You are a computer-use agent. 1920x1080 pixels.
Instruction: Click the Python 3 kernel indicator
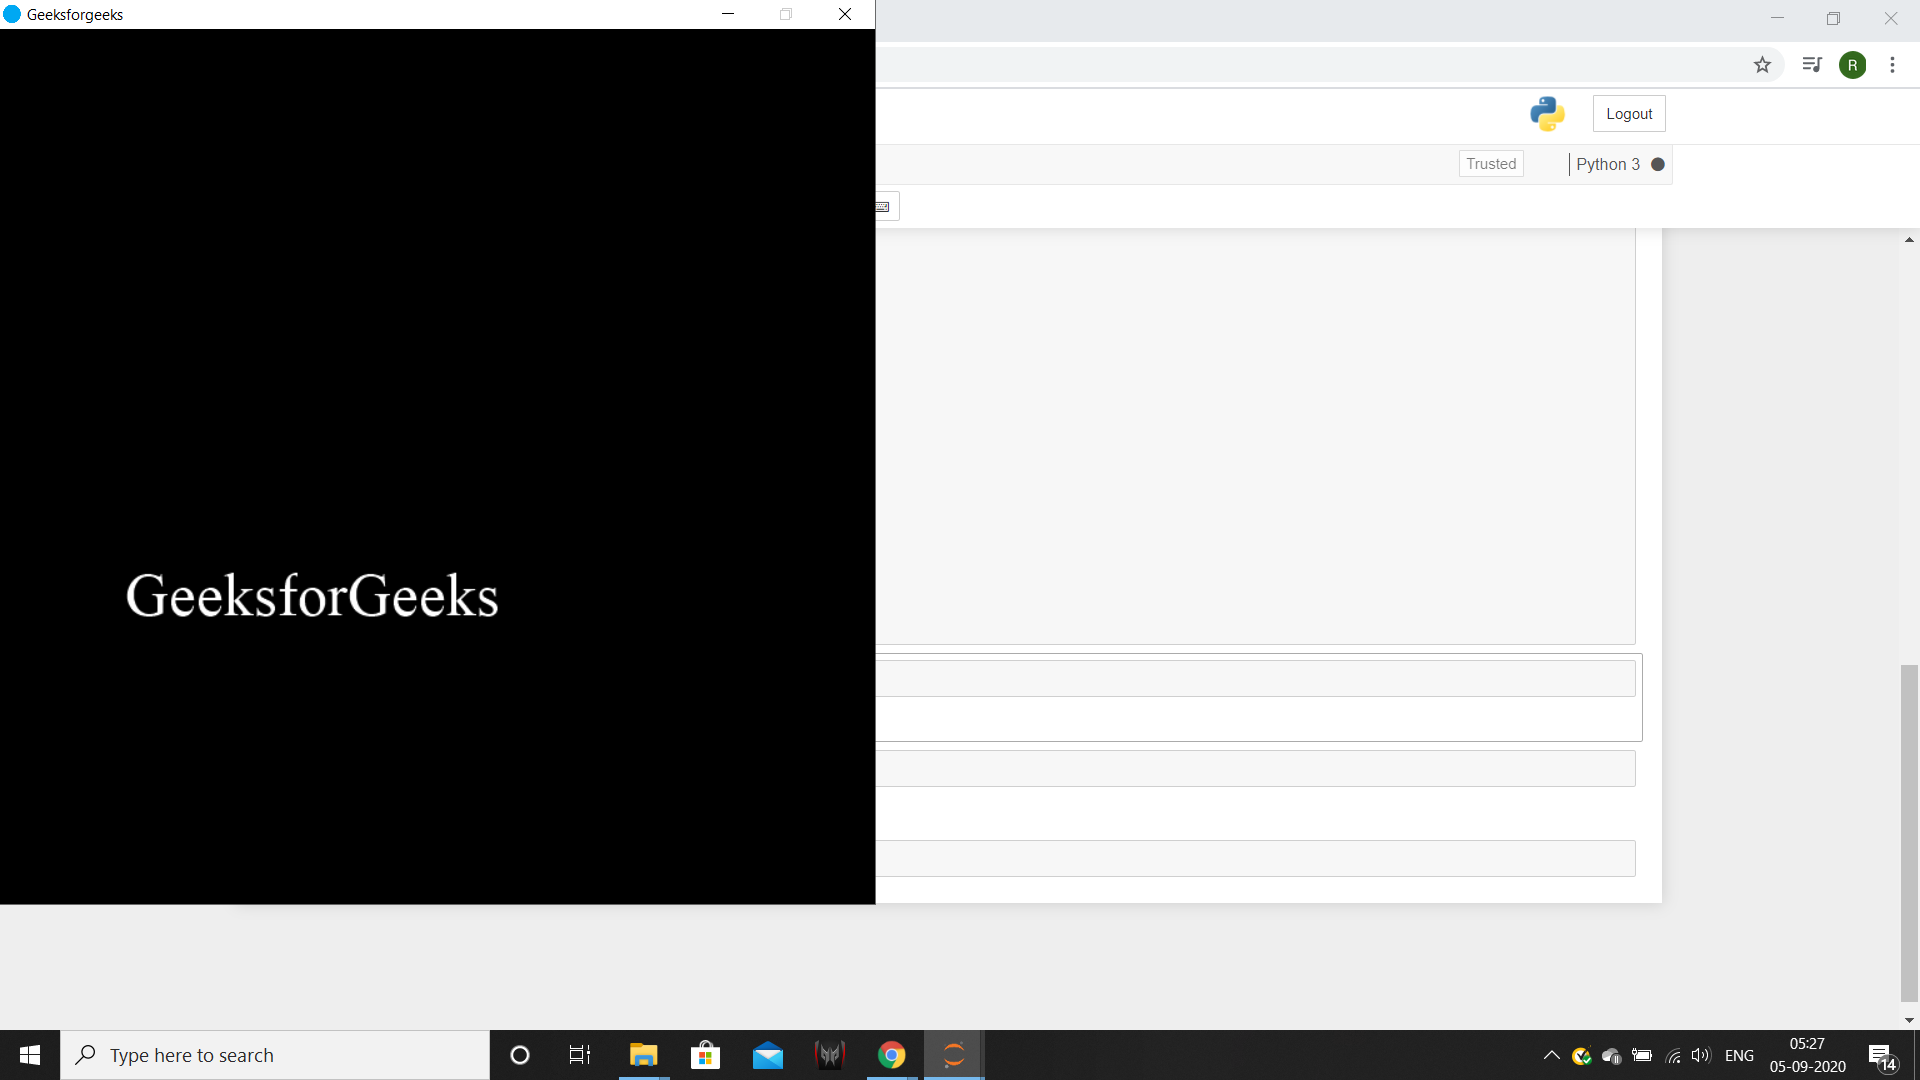pos(1607,164)
